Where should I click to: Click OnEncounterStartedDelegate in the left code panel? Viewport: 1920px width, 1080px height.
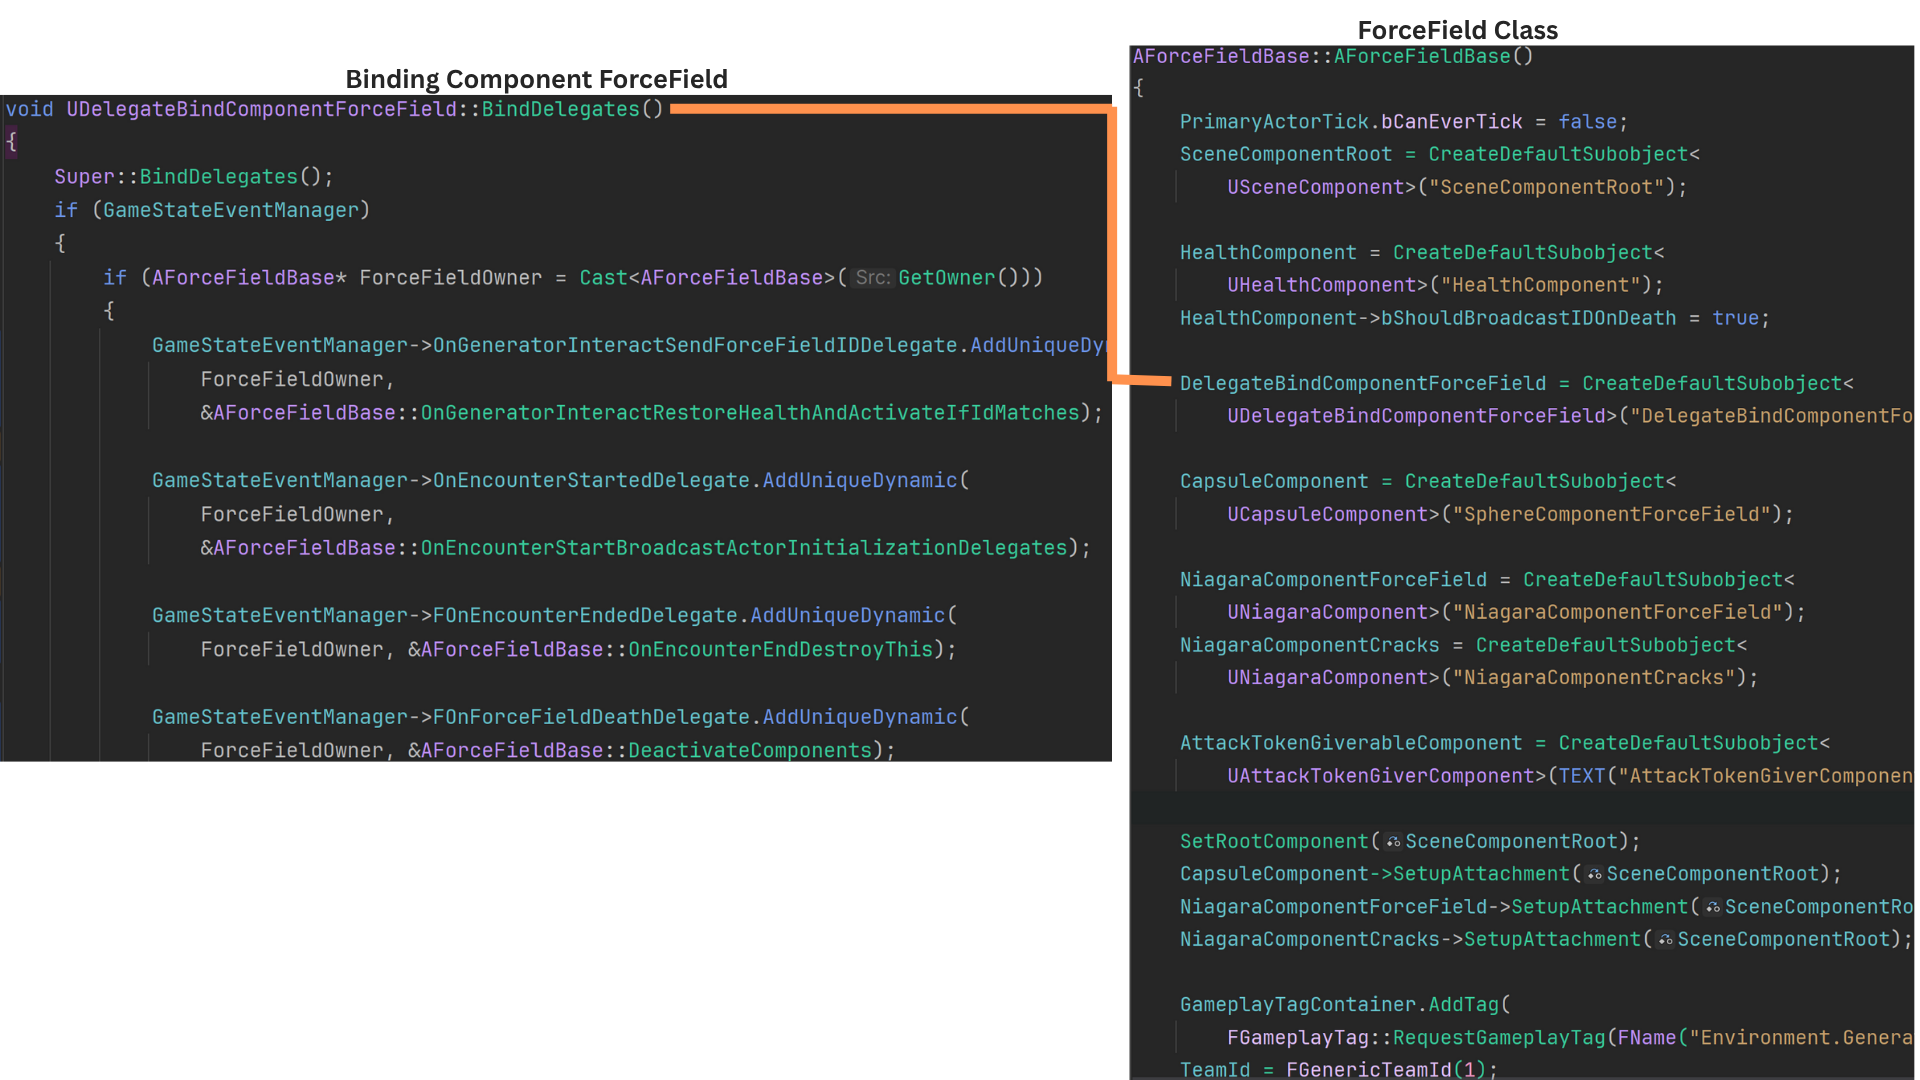(590, 481)
